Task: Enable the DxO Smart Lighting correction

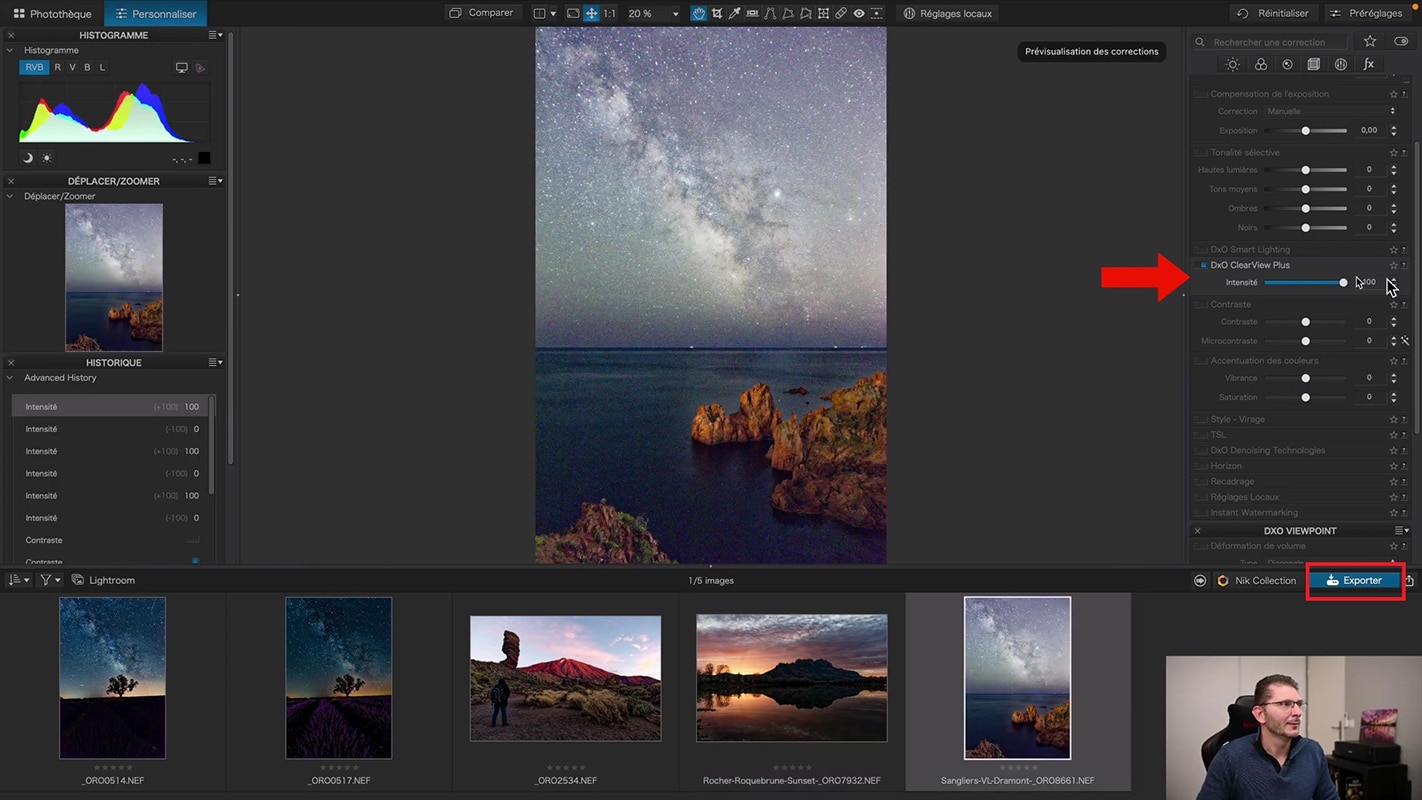Action: (1202, 250)
